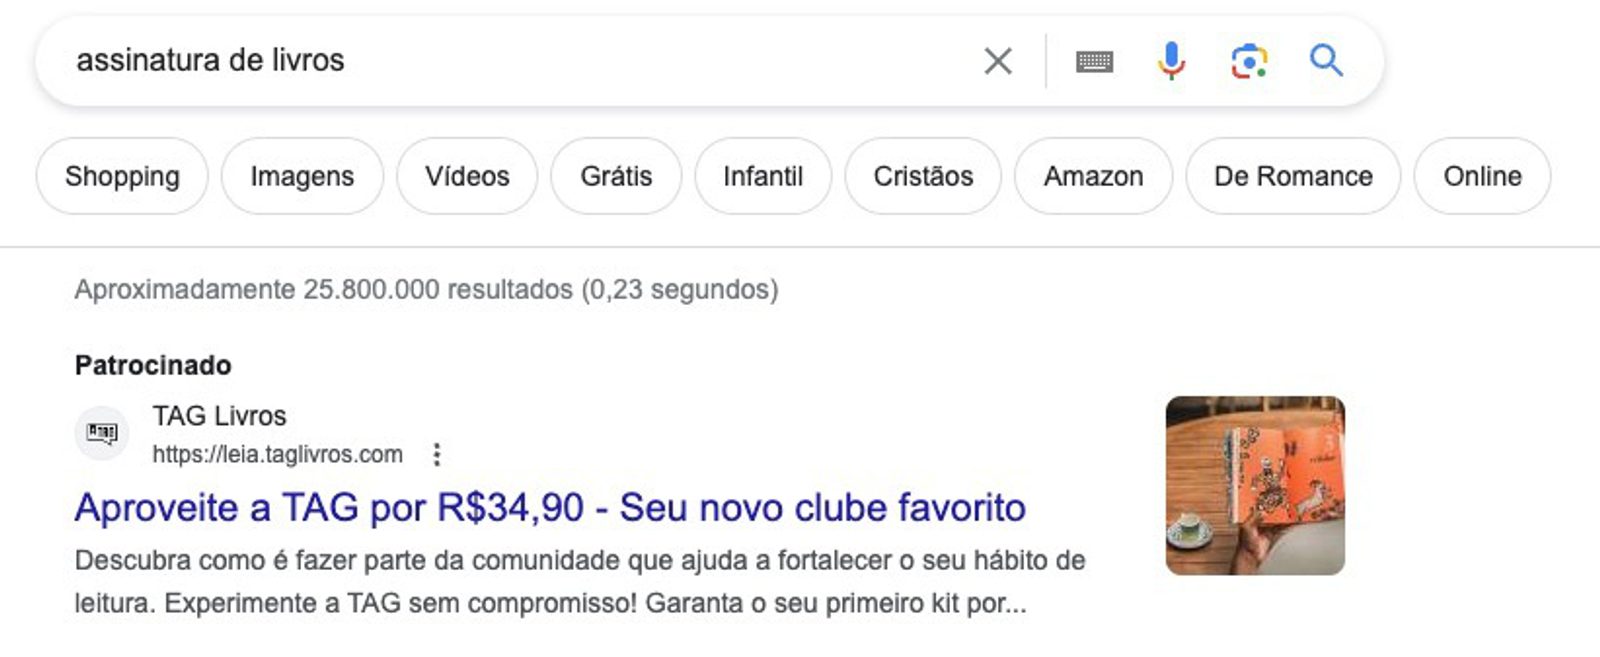
Task: Search by image with Google Lens icon
Action: [1249, 61]
